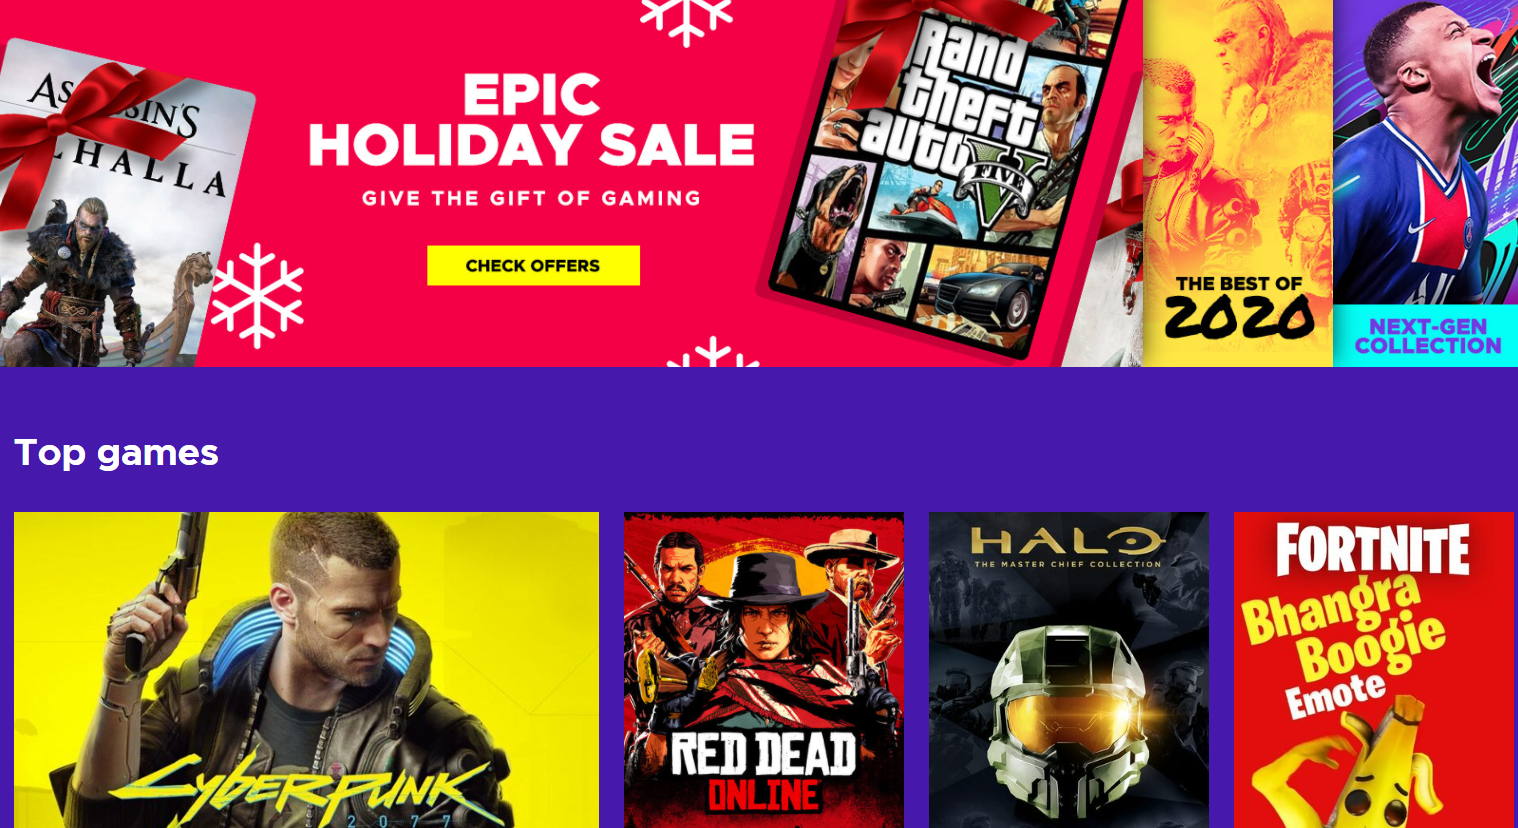Open the Red Dead Online game tile
The width and height of the screenshot is (1518, 828).
pos(764,670)
